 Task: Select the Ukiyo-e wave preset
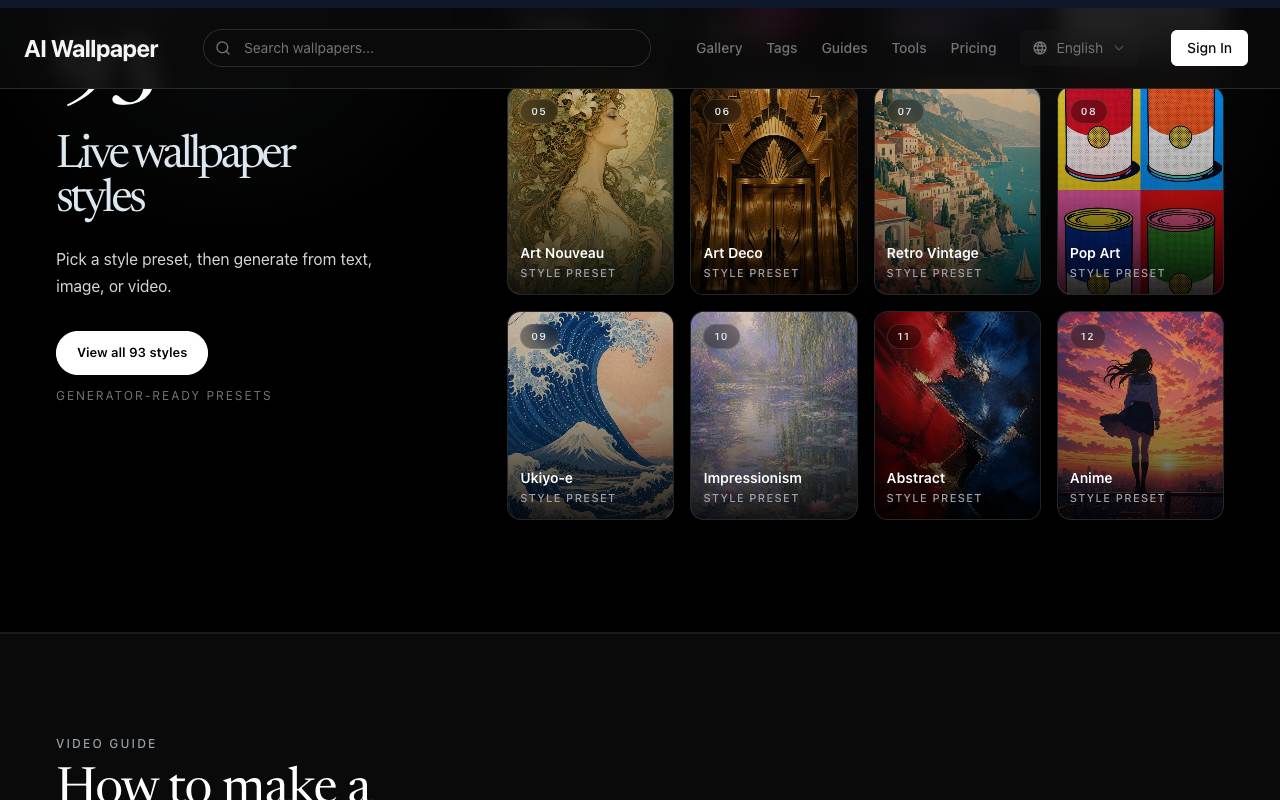point(590,415)
